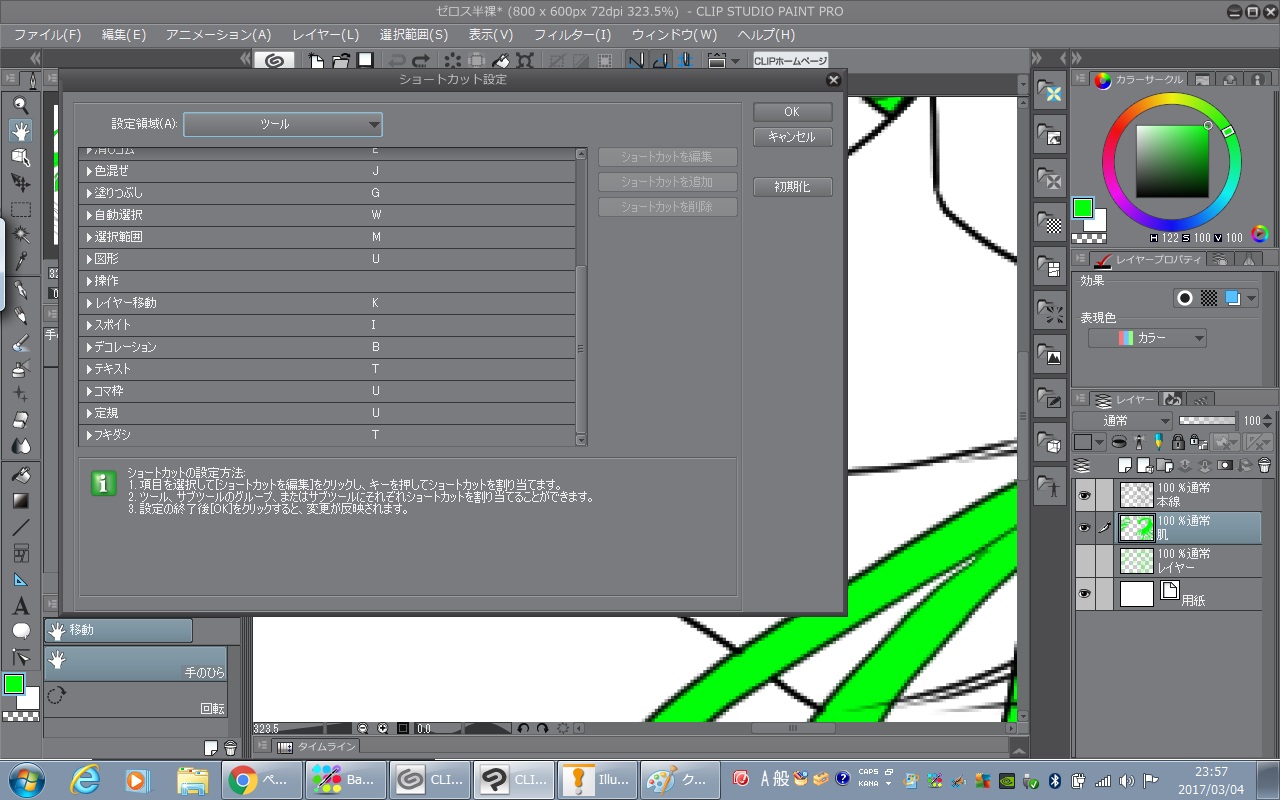Expand the 塗りつぶし shortcut item
The height and width of the screenshot is (800, 1280).
click(89, 193)
